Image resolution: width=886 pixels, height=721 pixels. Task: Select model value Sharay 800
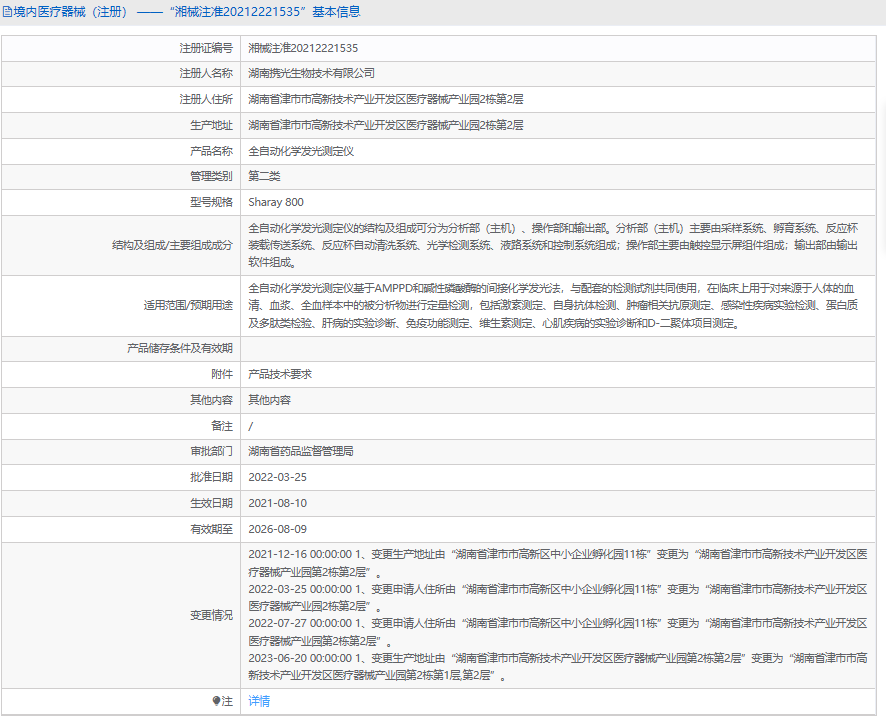pos(276,202)
